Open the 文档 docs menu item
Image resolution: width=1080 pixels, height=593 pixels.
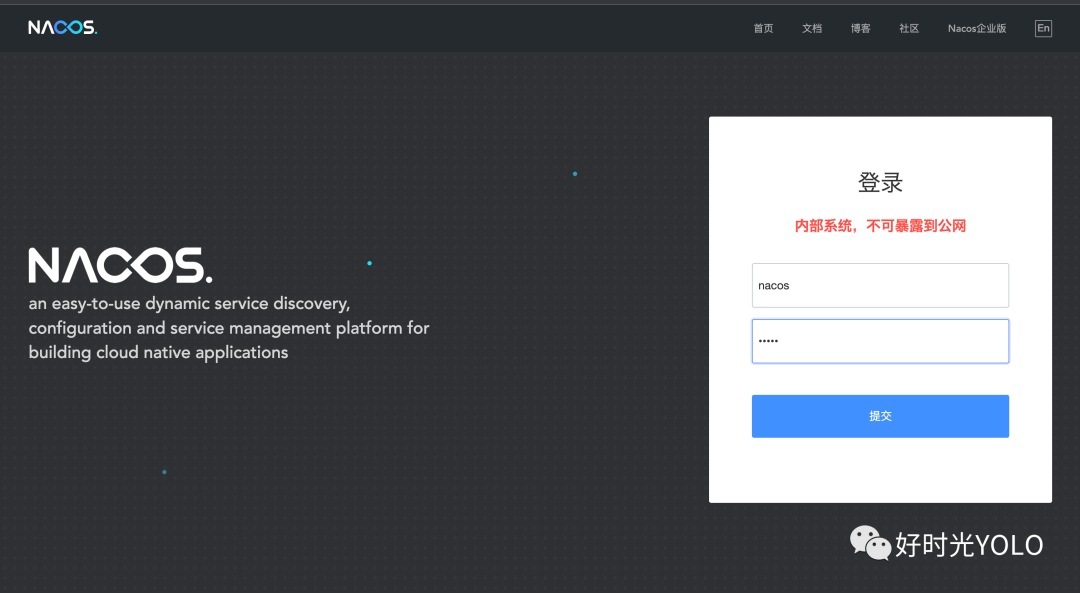[812, 28]
